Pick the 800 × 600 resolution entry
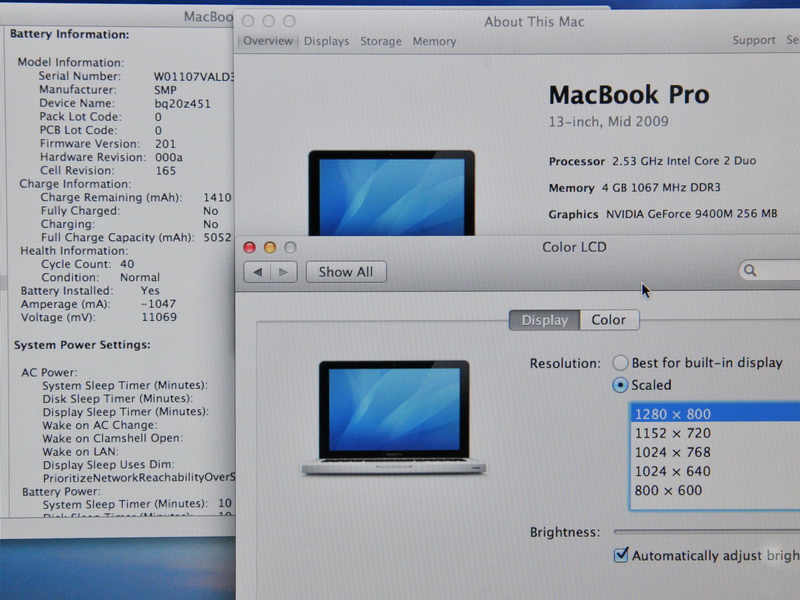This screenshot has width=800, height=600. [669, 490]
